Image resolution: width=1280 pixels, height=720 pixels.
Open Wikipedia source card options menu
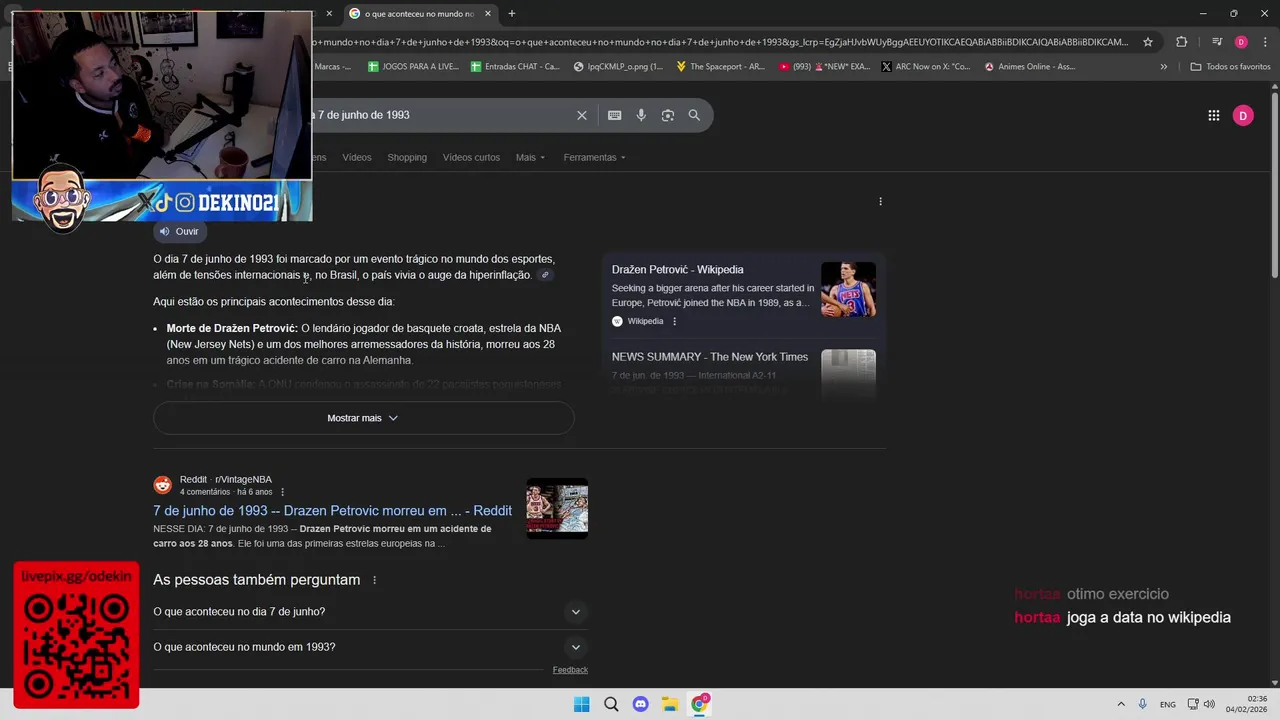[x=674, y=321]
